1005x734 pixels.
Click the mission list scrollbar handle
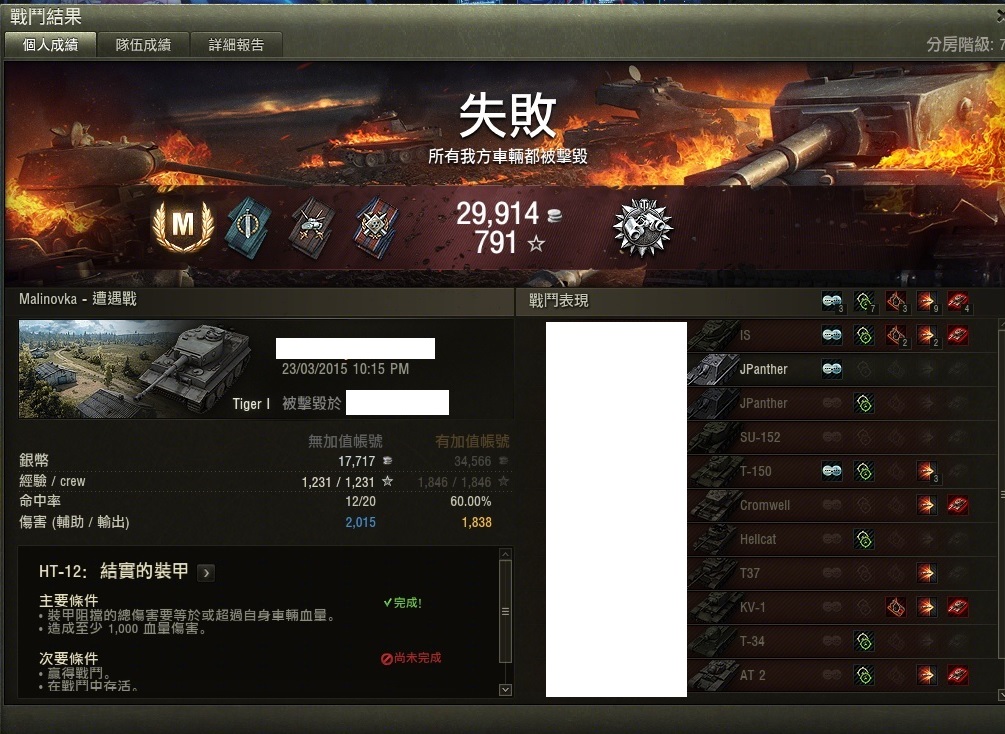click(505, 612)
